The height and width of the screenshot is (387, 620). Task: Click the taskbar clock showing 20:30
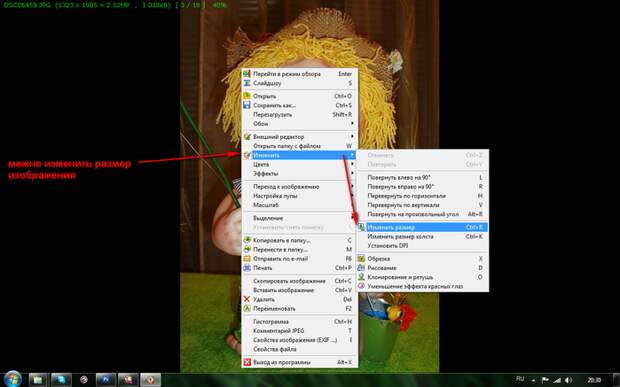594,380
